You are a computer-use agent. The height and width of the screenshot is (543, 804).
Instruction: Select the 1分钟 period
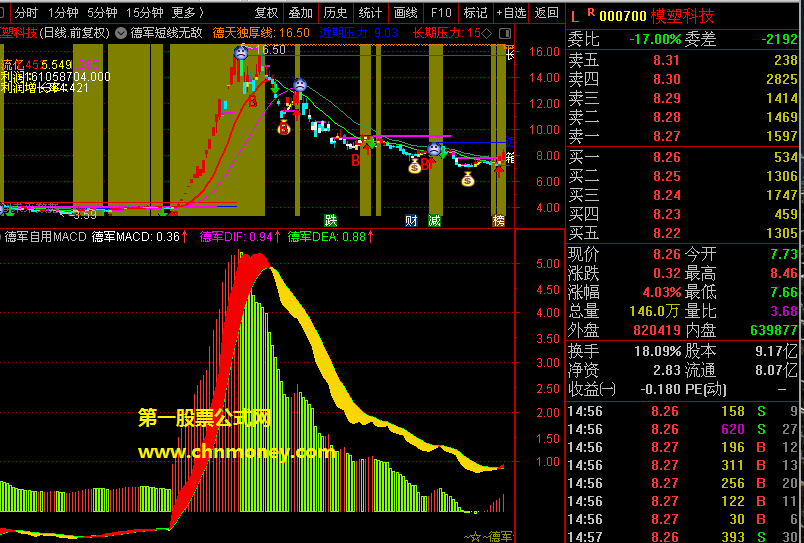click(62, 12)
